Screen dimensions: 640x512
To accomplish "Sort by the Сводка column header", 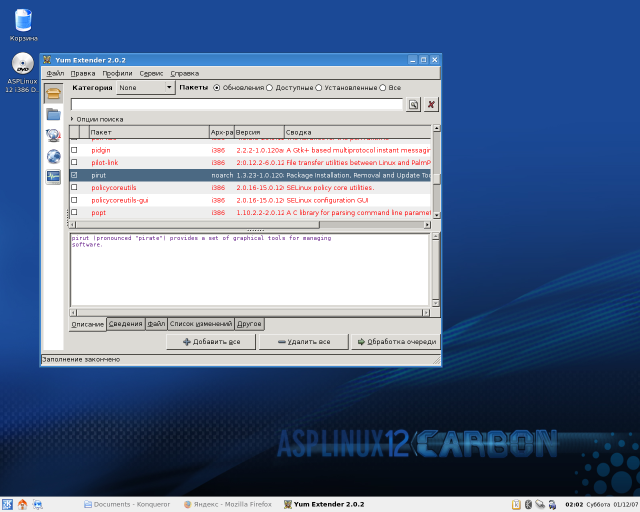I will 357,132.
